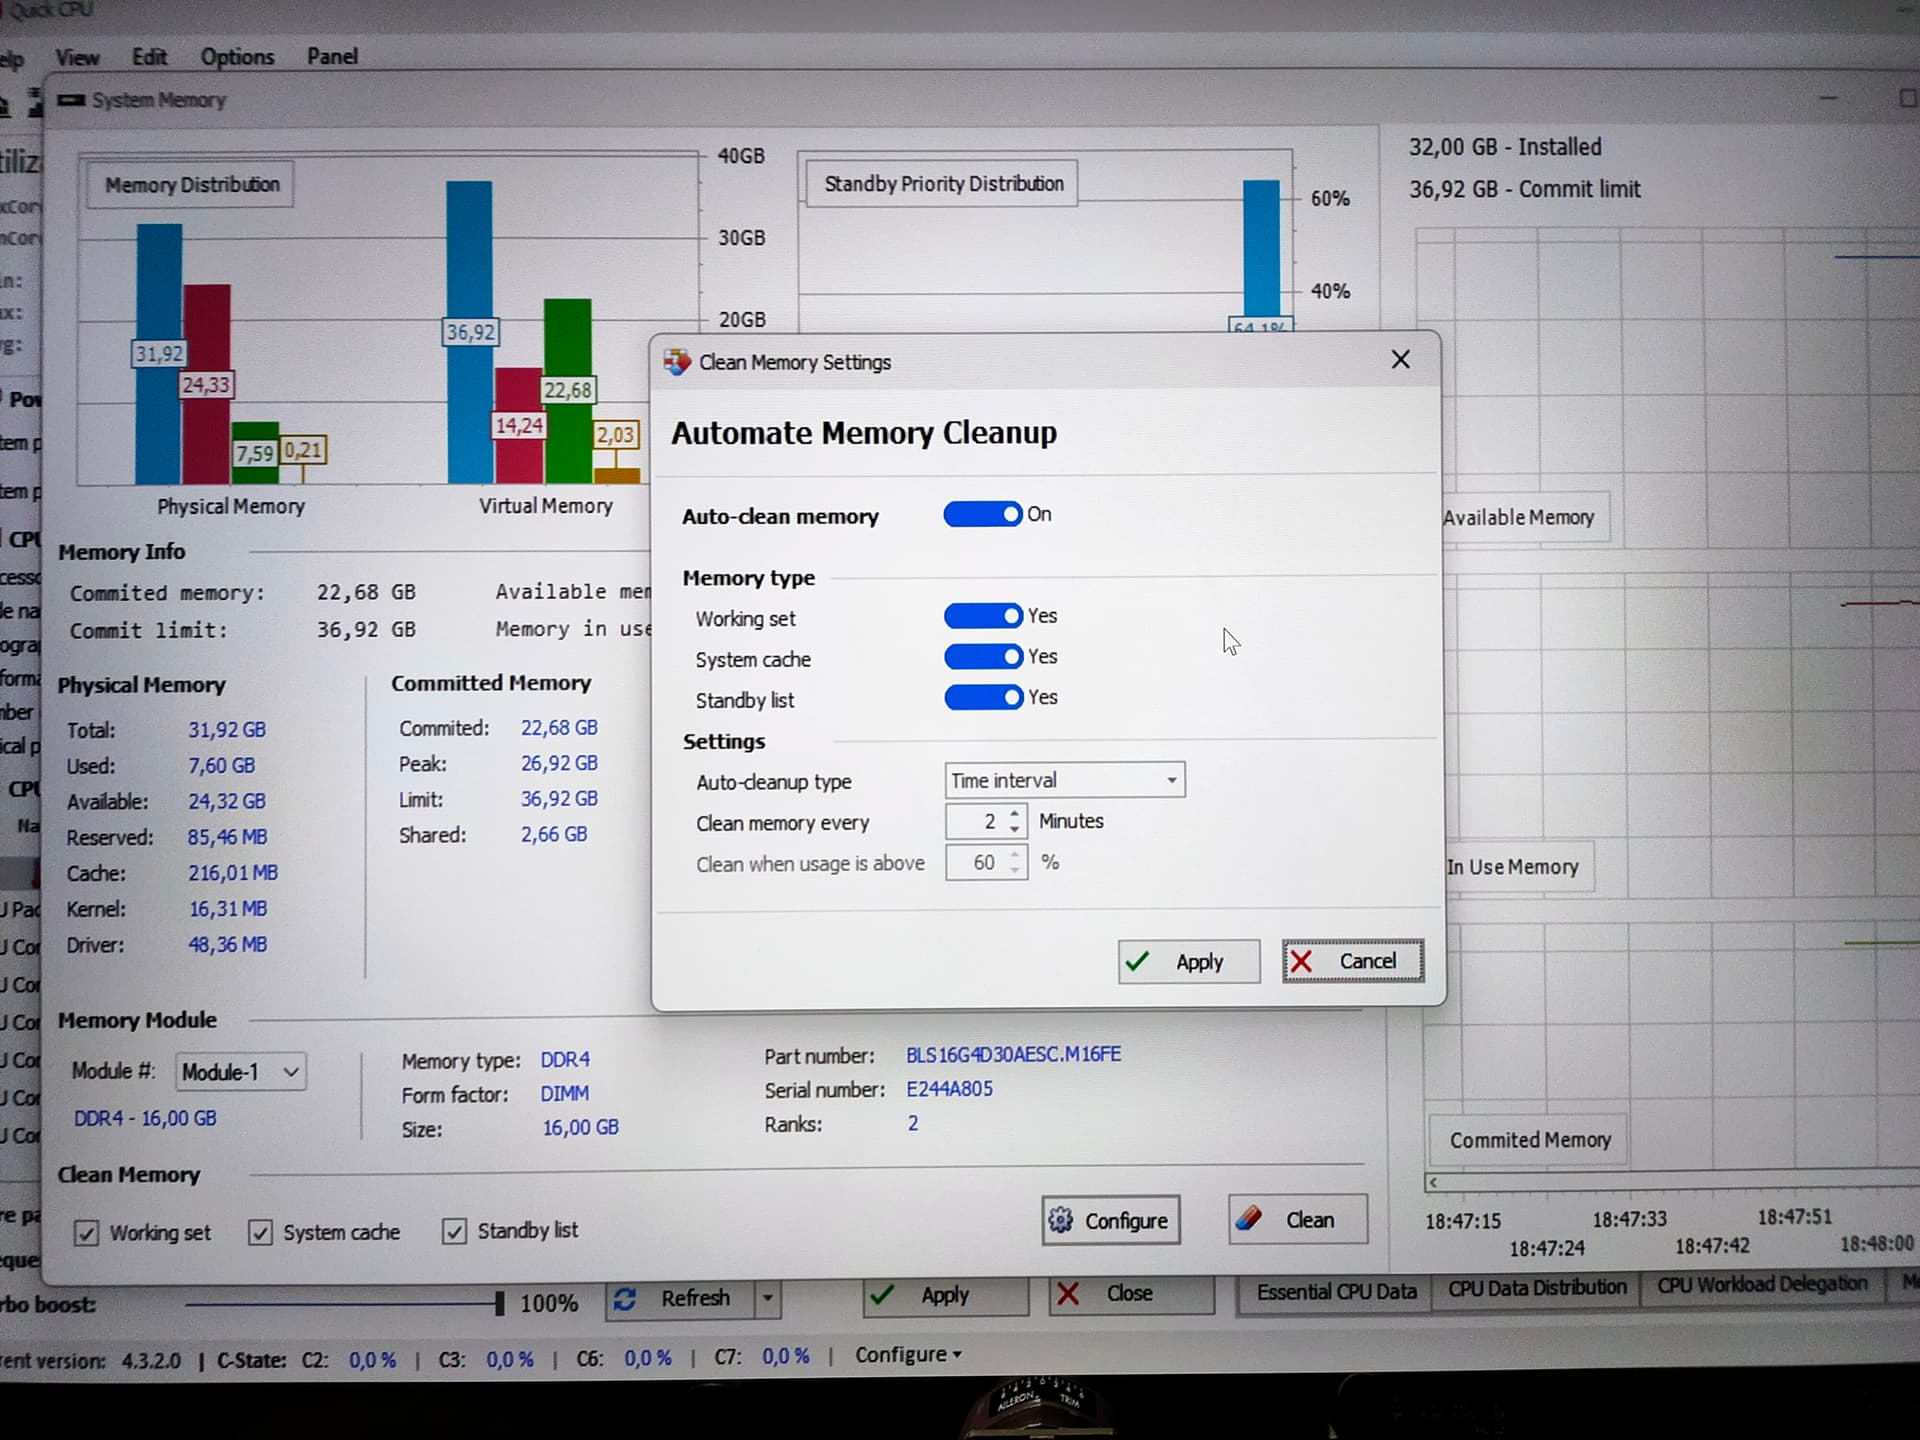The width and height of the screenshot is (1920, 1440).
Task: Open the status bar Configure dropdown
Action: (908, 1355)
